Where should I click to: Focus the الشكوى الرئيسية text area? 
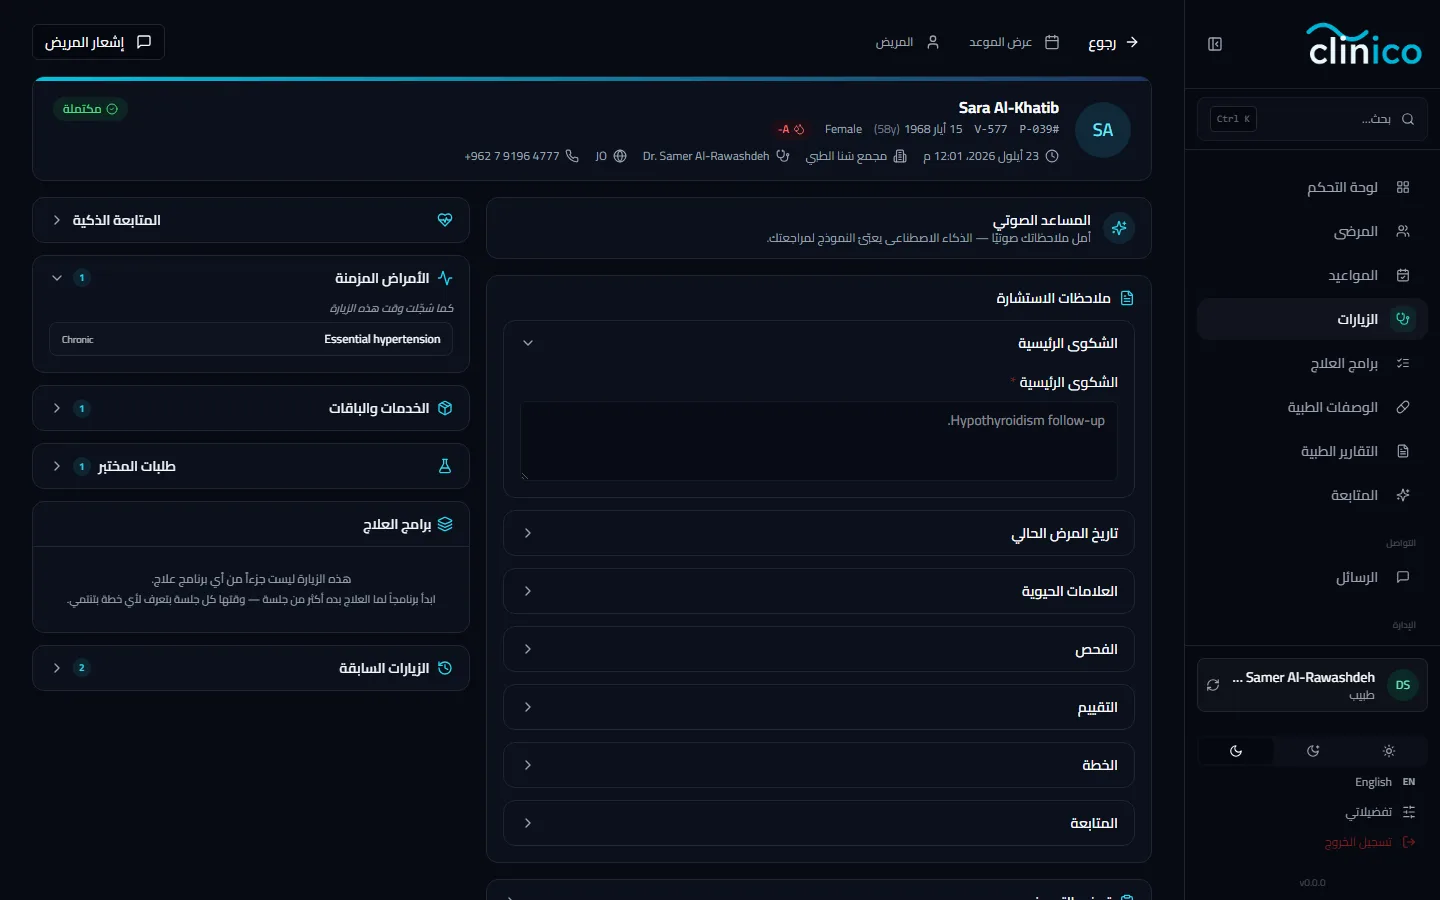[x=819, y=441]
